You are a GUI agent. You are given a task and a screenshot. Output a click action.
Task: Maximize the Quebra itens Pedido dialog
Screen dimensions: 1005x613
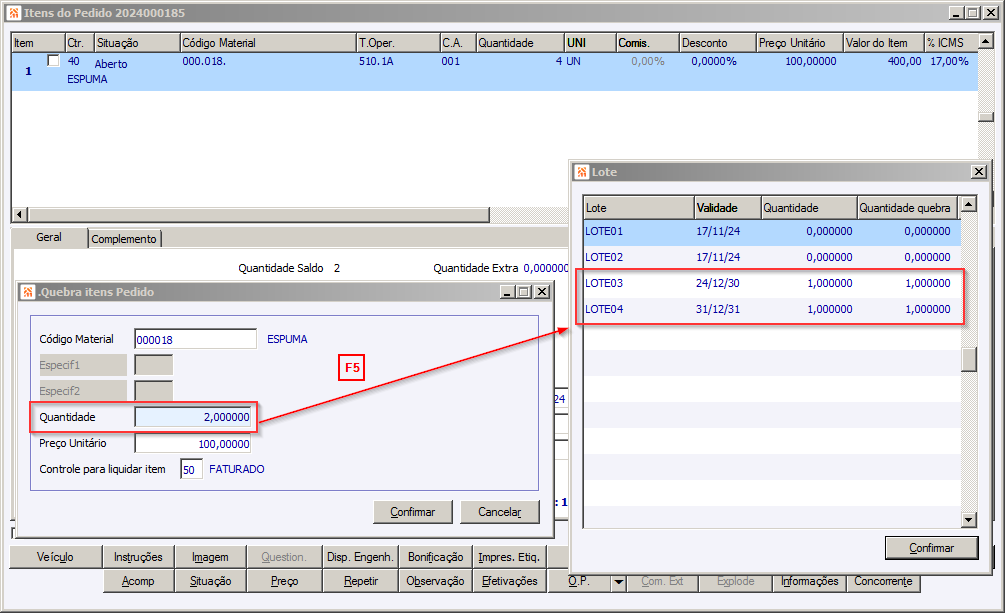coord(524,292)
